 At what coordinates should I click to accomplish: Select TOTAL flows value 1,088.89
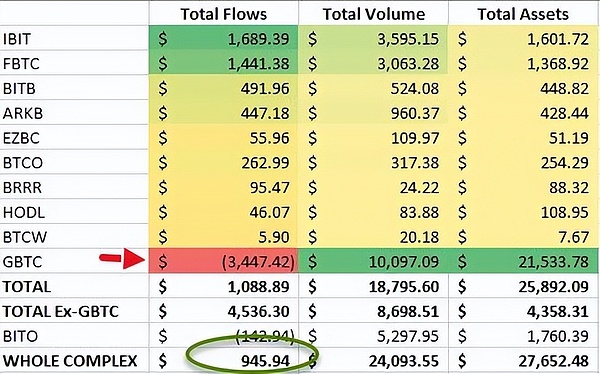point(258,287)
